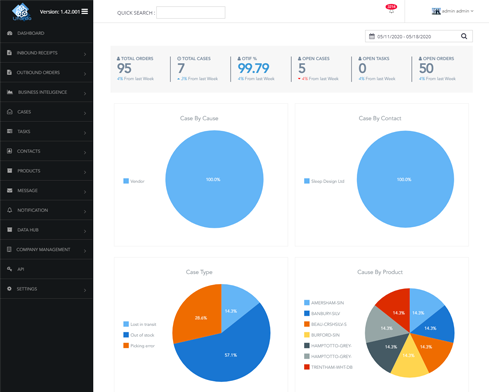Toggle the Lost in transit legend swatch
Screen dimensions: 489x392
coord(126,324)
